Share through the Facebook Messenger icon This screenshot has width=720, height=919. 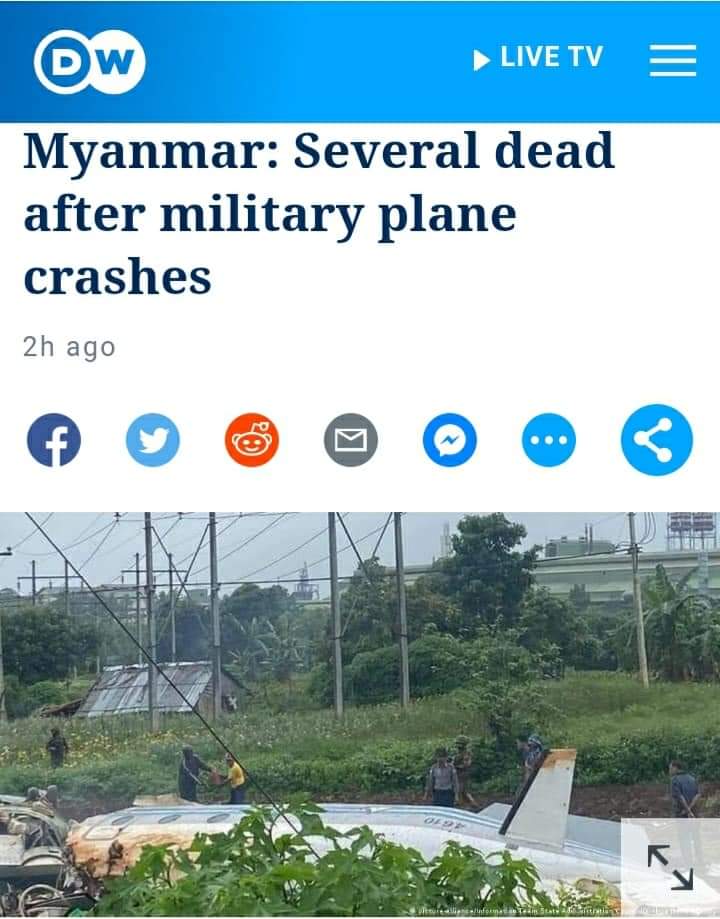(x=450, y=440)
